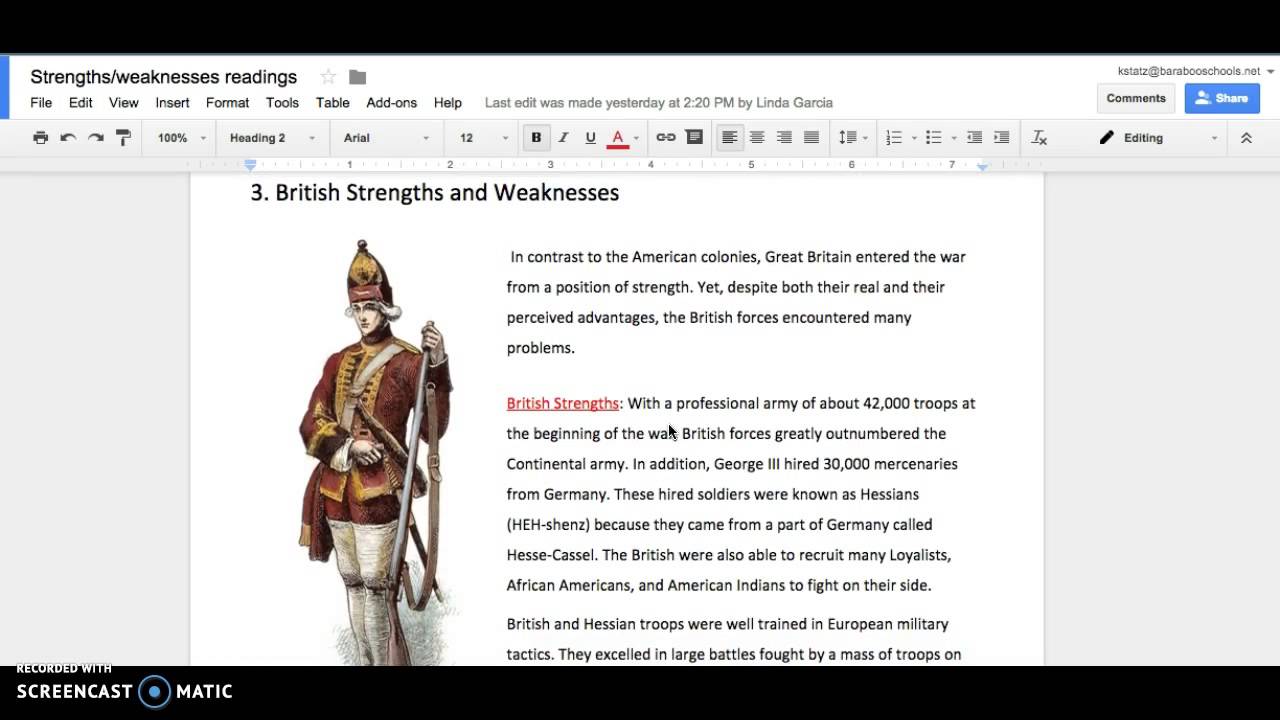Open the Tools menu
Viewport: 1280px width, 720px height.
click(x=282, y=102)
